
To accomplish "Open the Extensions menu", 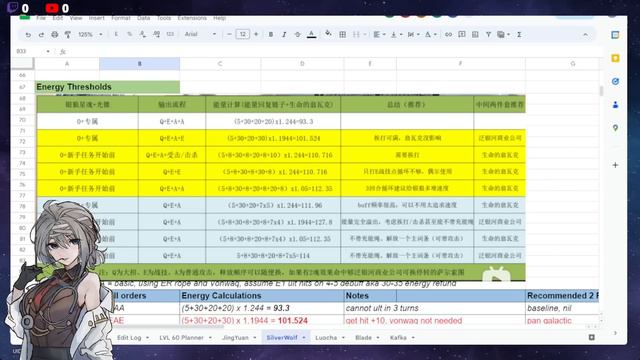I will tap(192, 18).
